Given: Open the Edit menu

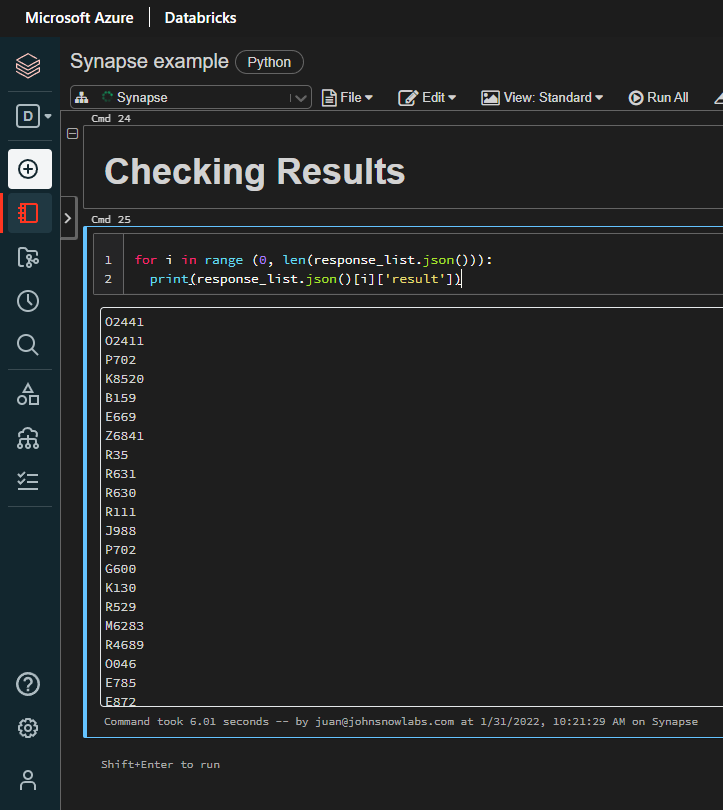Looking at the screenshot, I should point(427,98).
